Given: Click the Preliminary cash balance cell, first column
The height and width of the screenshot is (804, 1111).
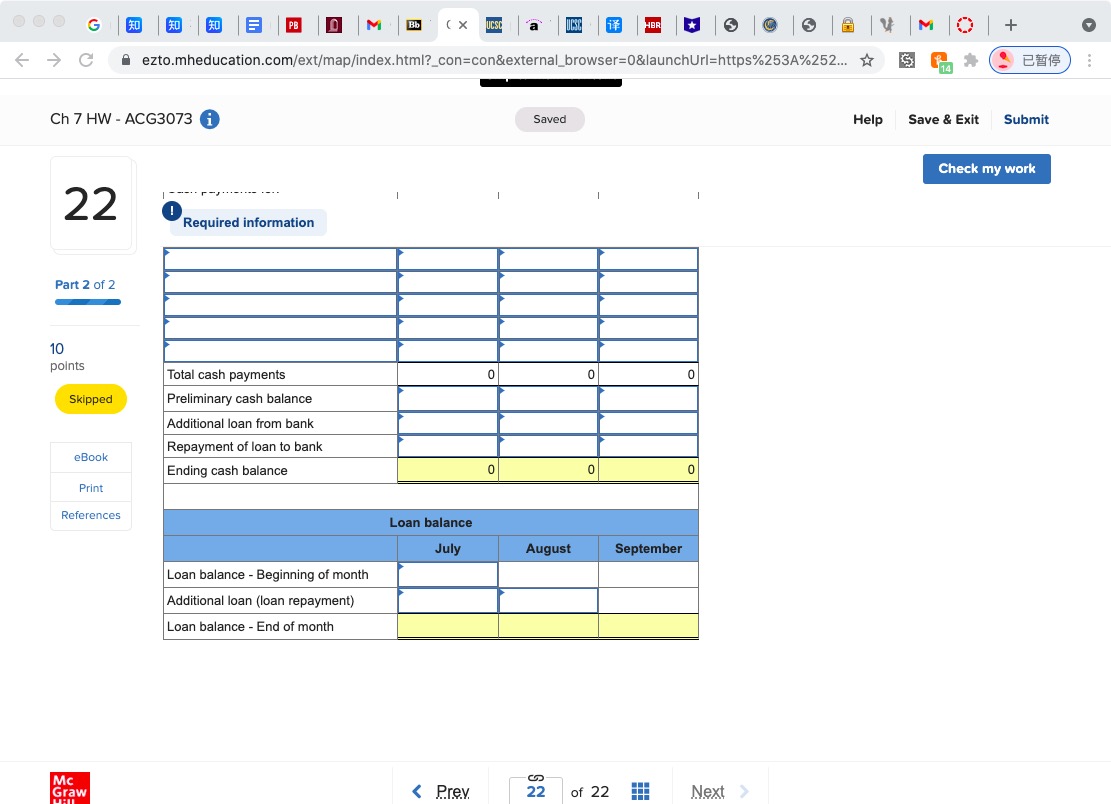Looking at the screenshot, I should (x=448, y=398).
